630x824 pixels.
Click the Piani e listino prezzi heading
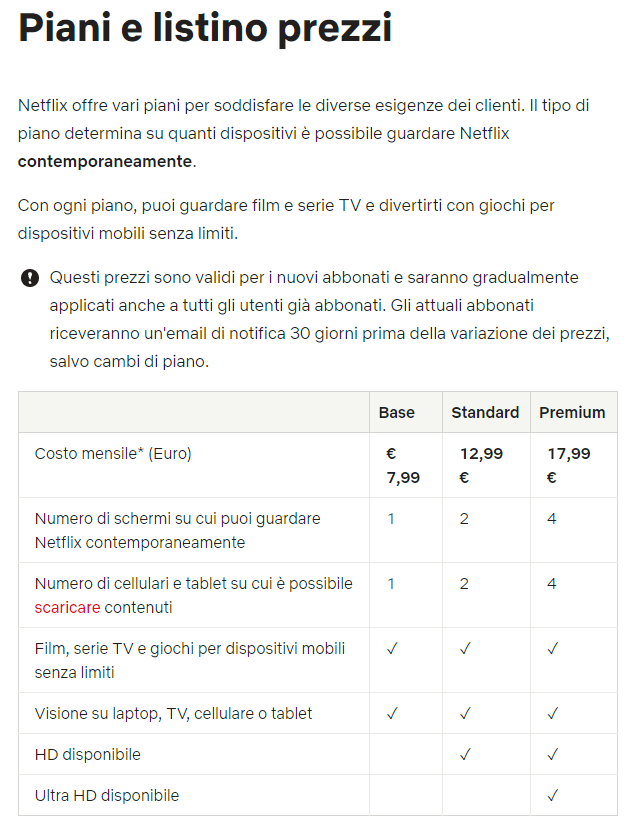pyautogui.click(x=205, y=29)
